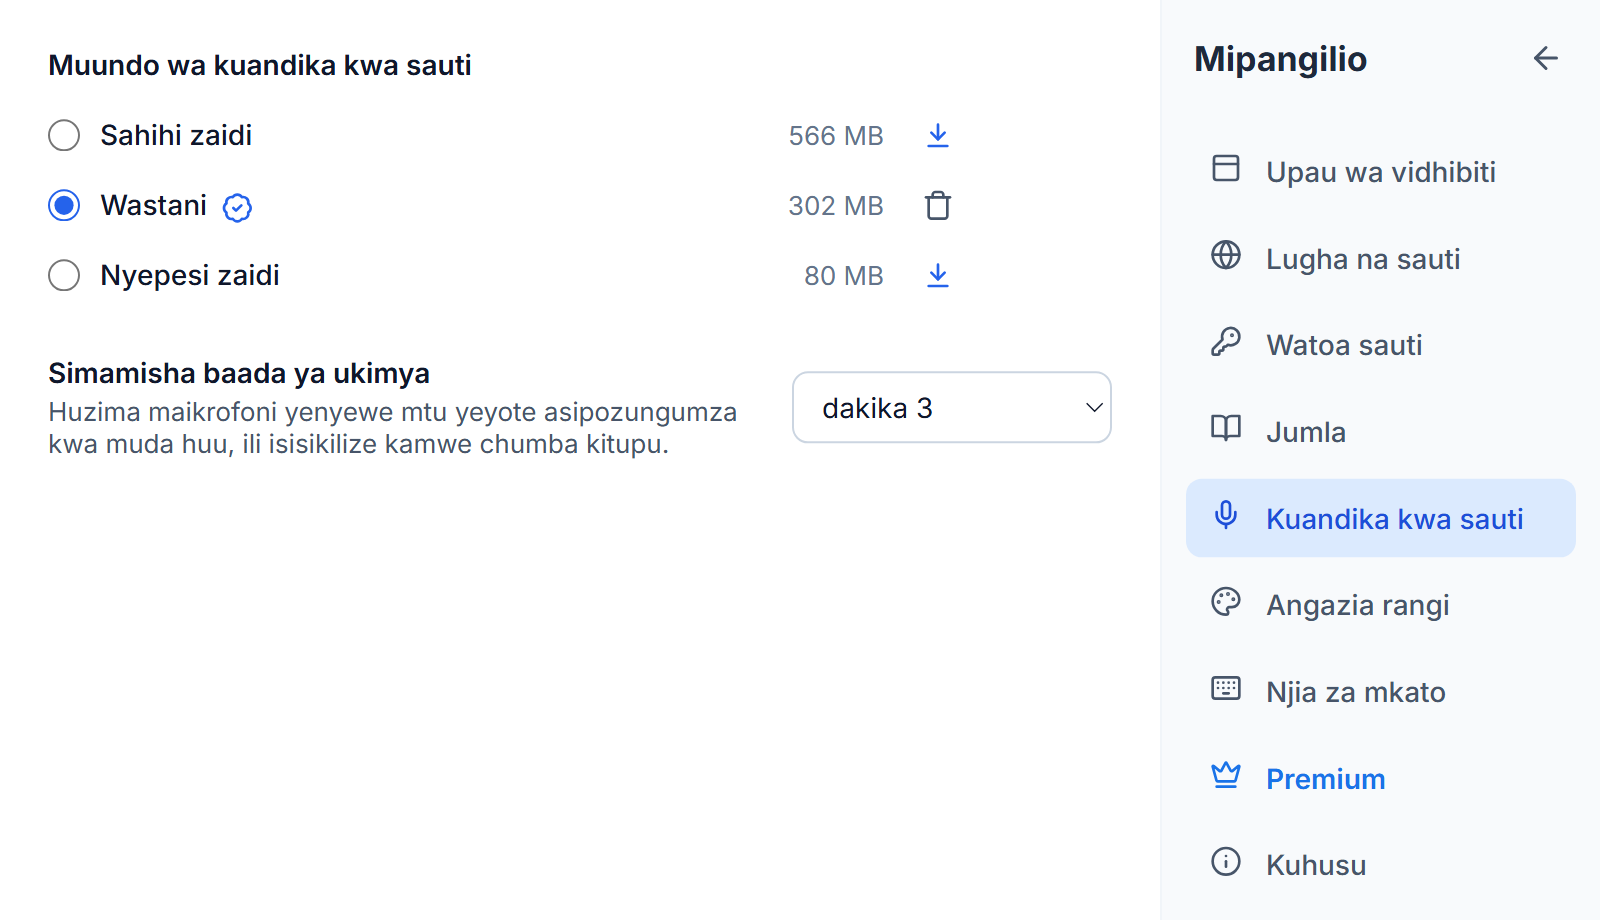Image resolution: width=1600 pixels, height=920 pixels.
Task: Click the 80 MB size text
Action: click(844, 276)
